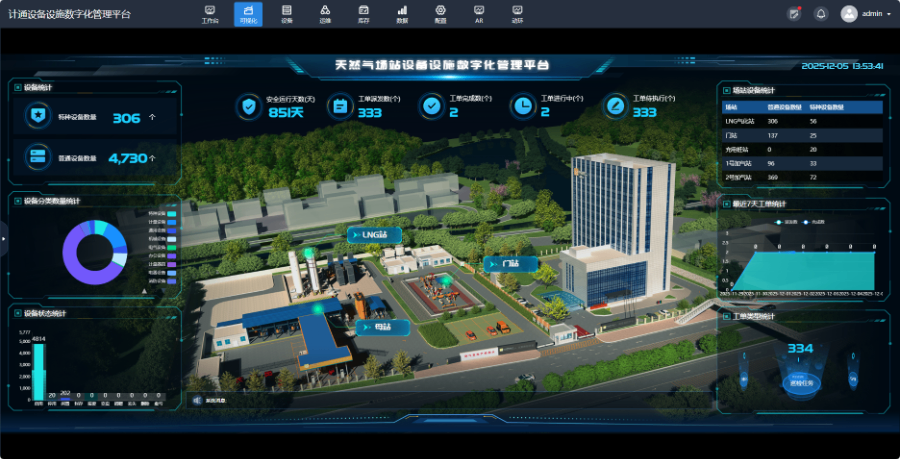This screenshot has height=459, width=900.
Task: Open the 数据 data chart icon
Action: pos(402,13)
